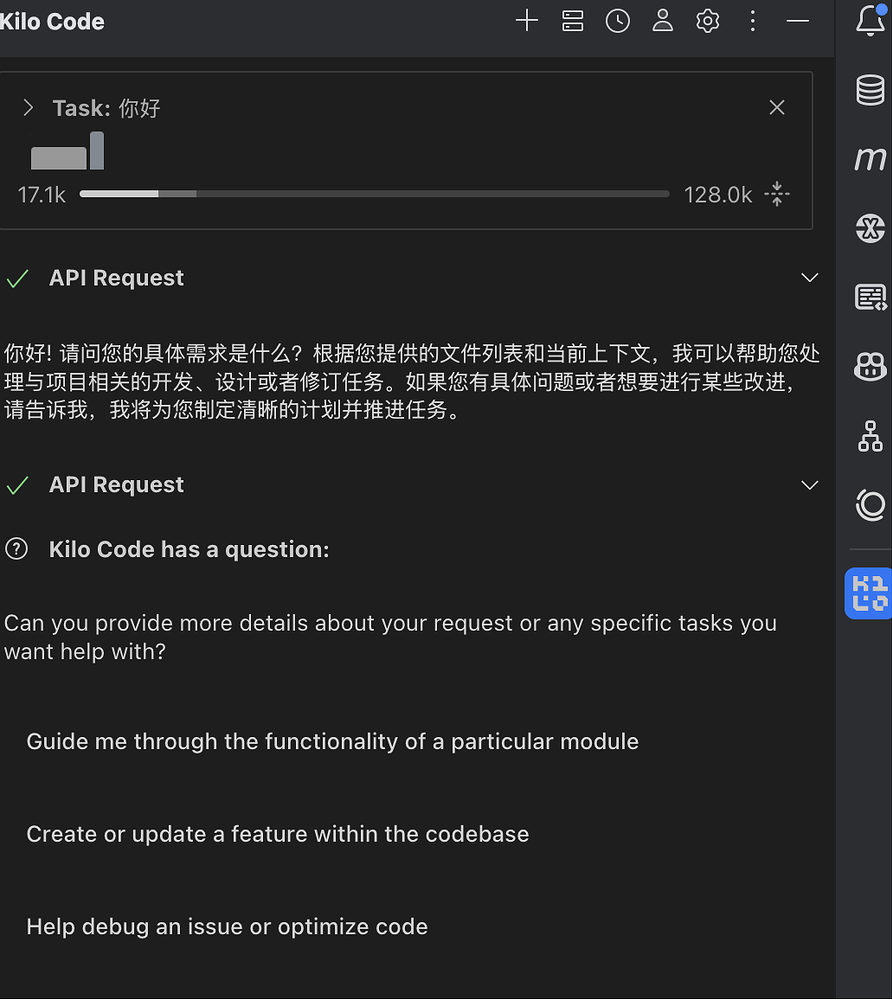Image resolution: width=892 pixels, height=1000 pixels.
Task: Choose 'Create or update a feature' suggestion
Action: 277,834
